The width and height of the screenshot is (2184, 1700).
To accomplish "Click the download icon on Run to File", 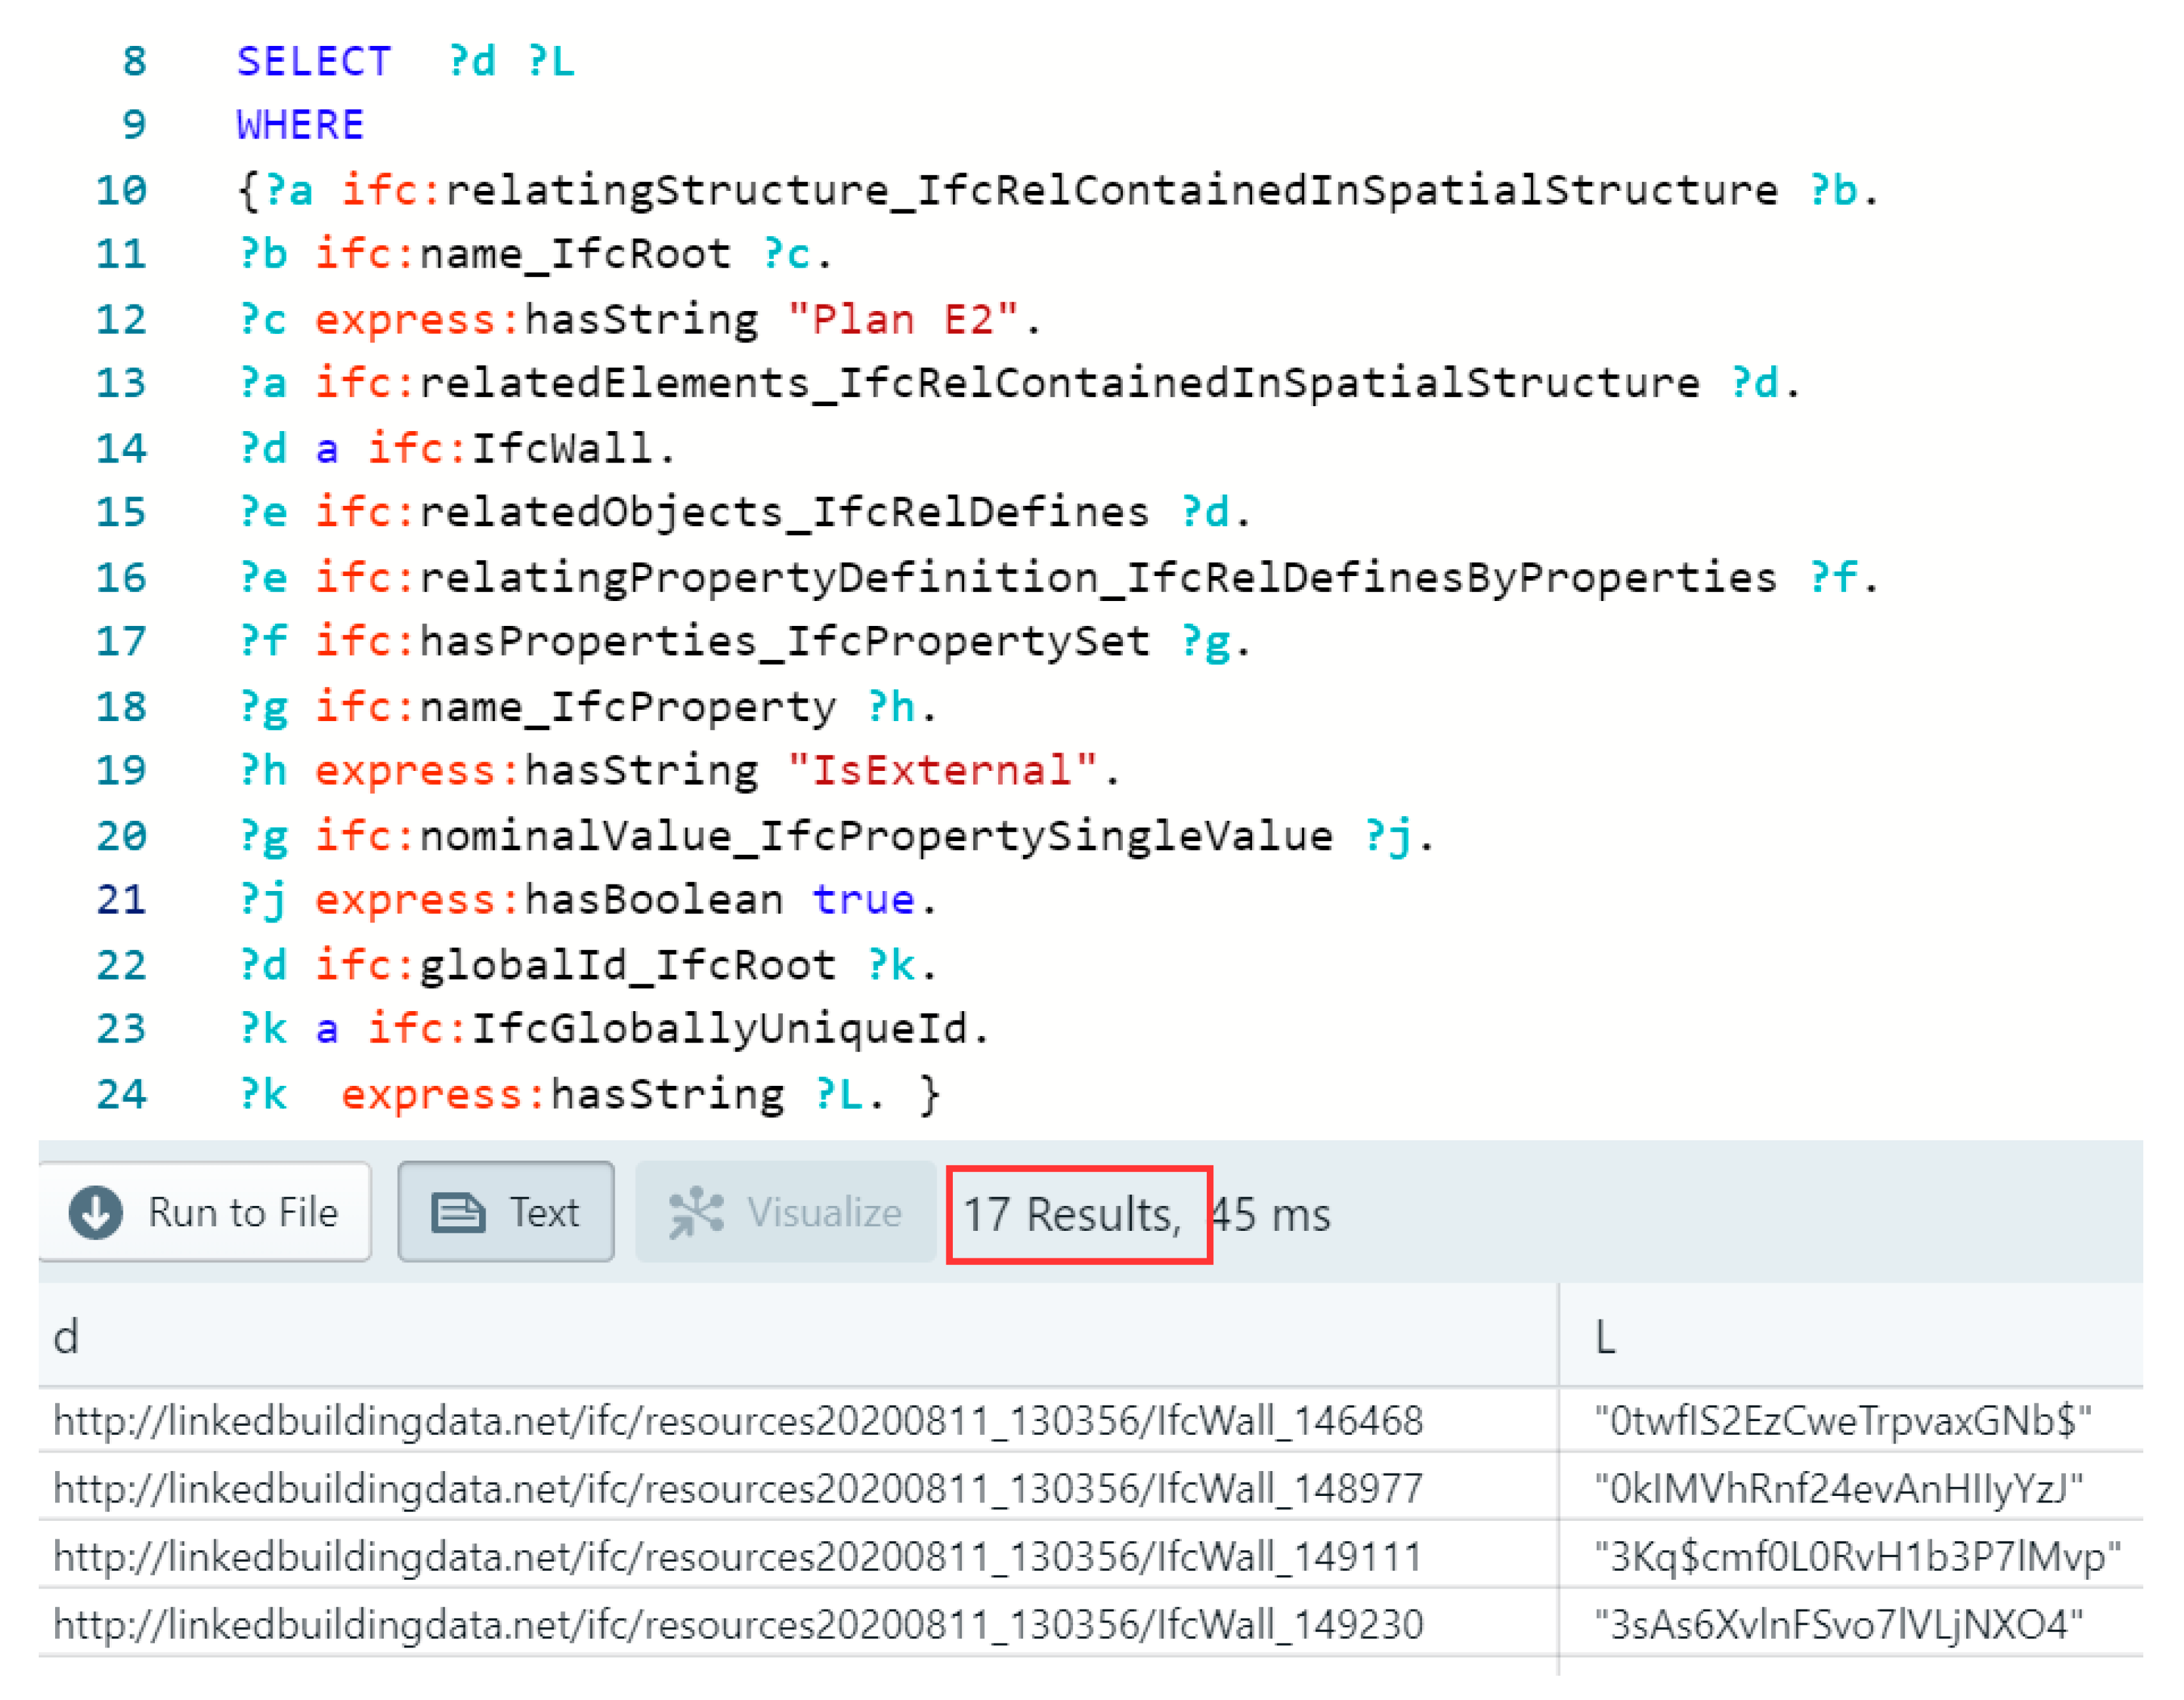I will coord(96,1212).
